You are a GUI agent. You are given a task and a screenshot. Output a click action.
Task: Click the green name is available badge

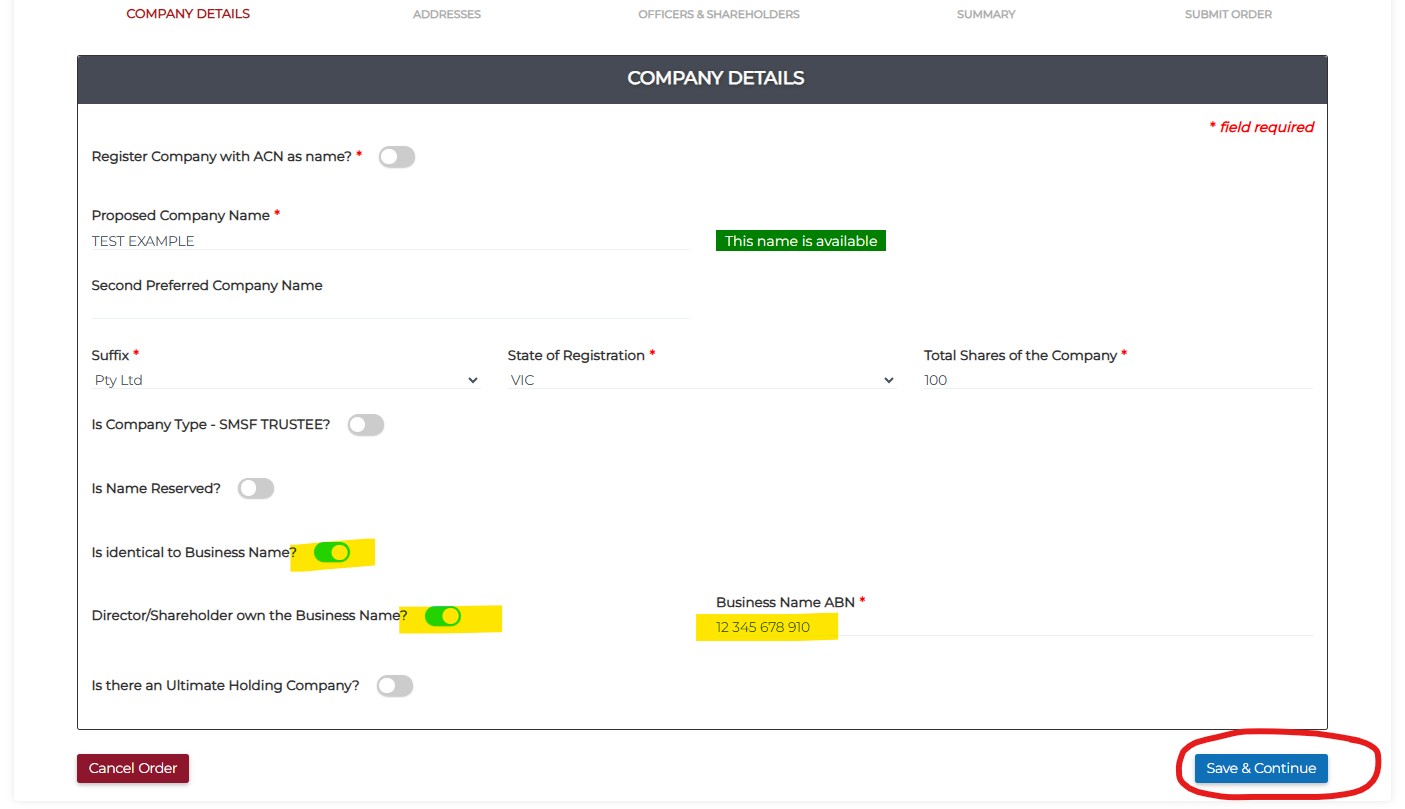[x=800, y=241]
